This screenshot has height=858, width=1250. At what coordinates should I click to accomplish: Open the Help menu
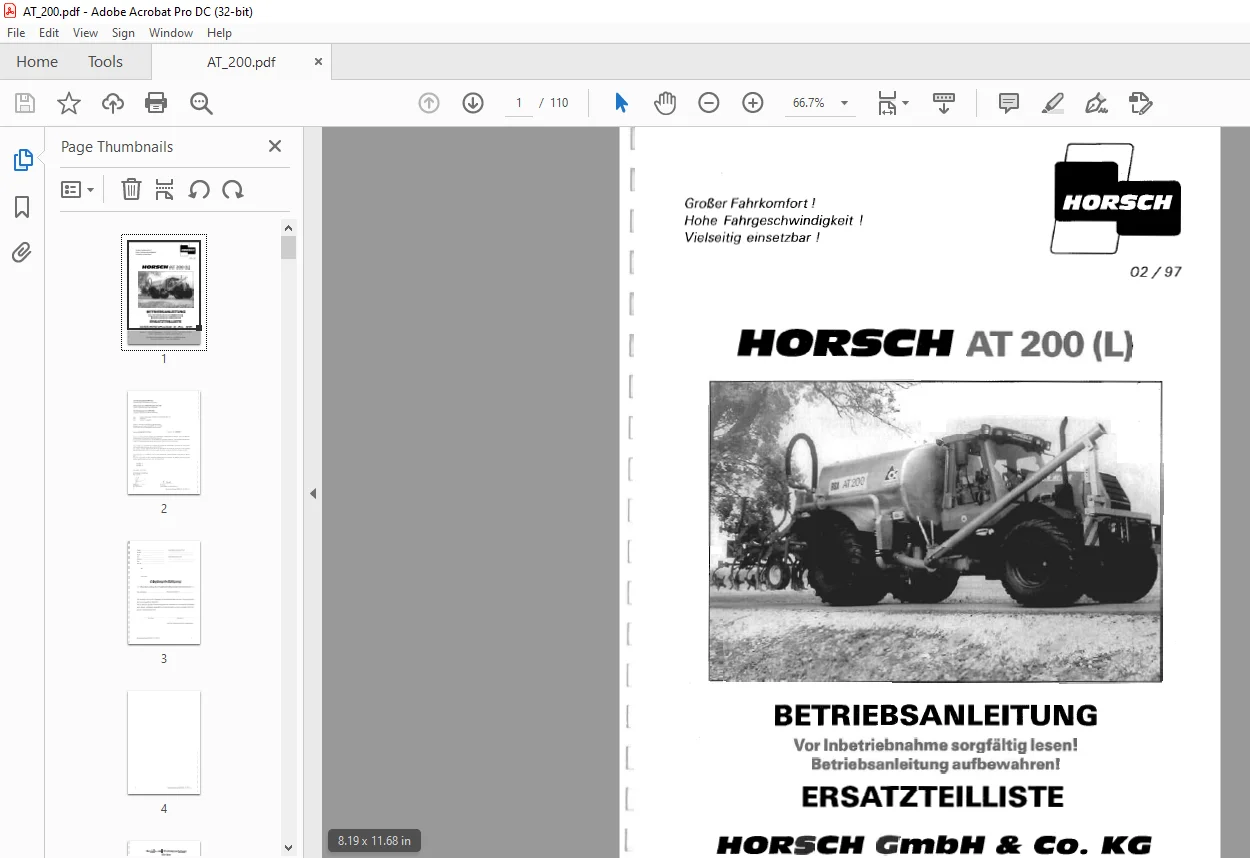[219, 33]
